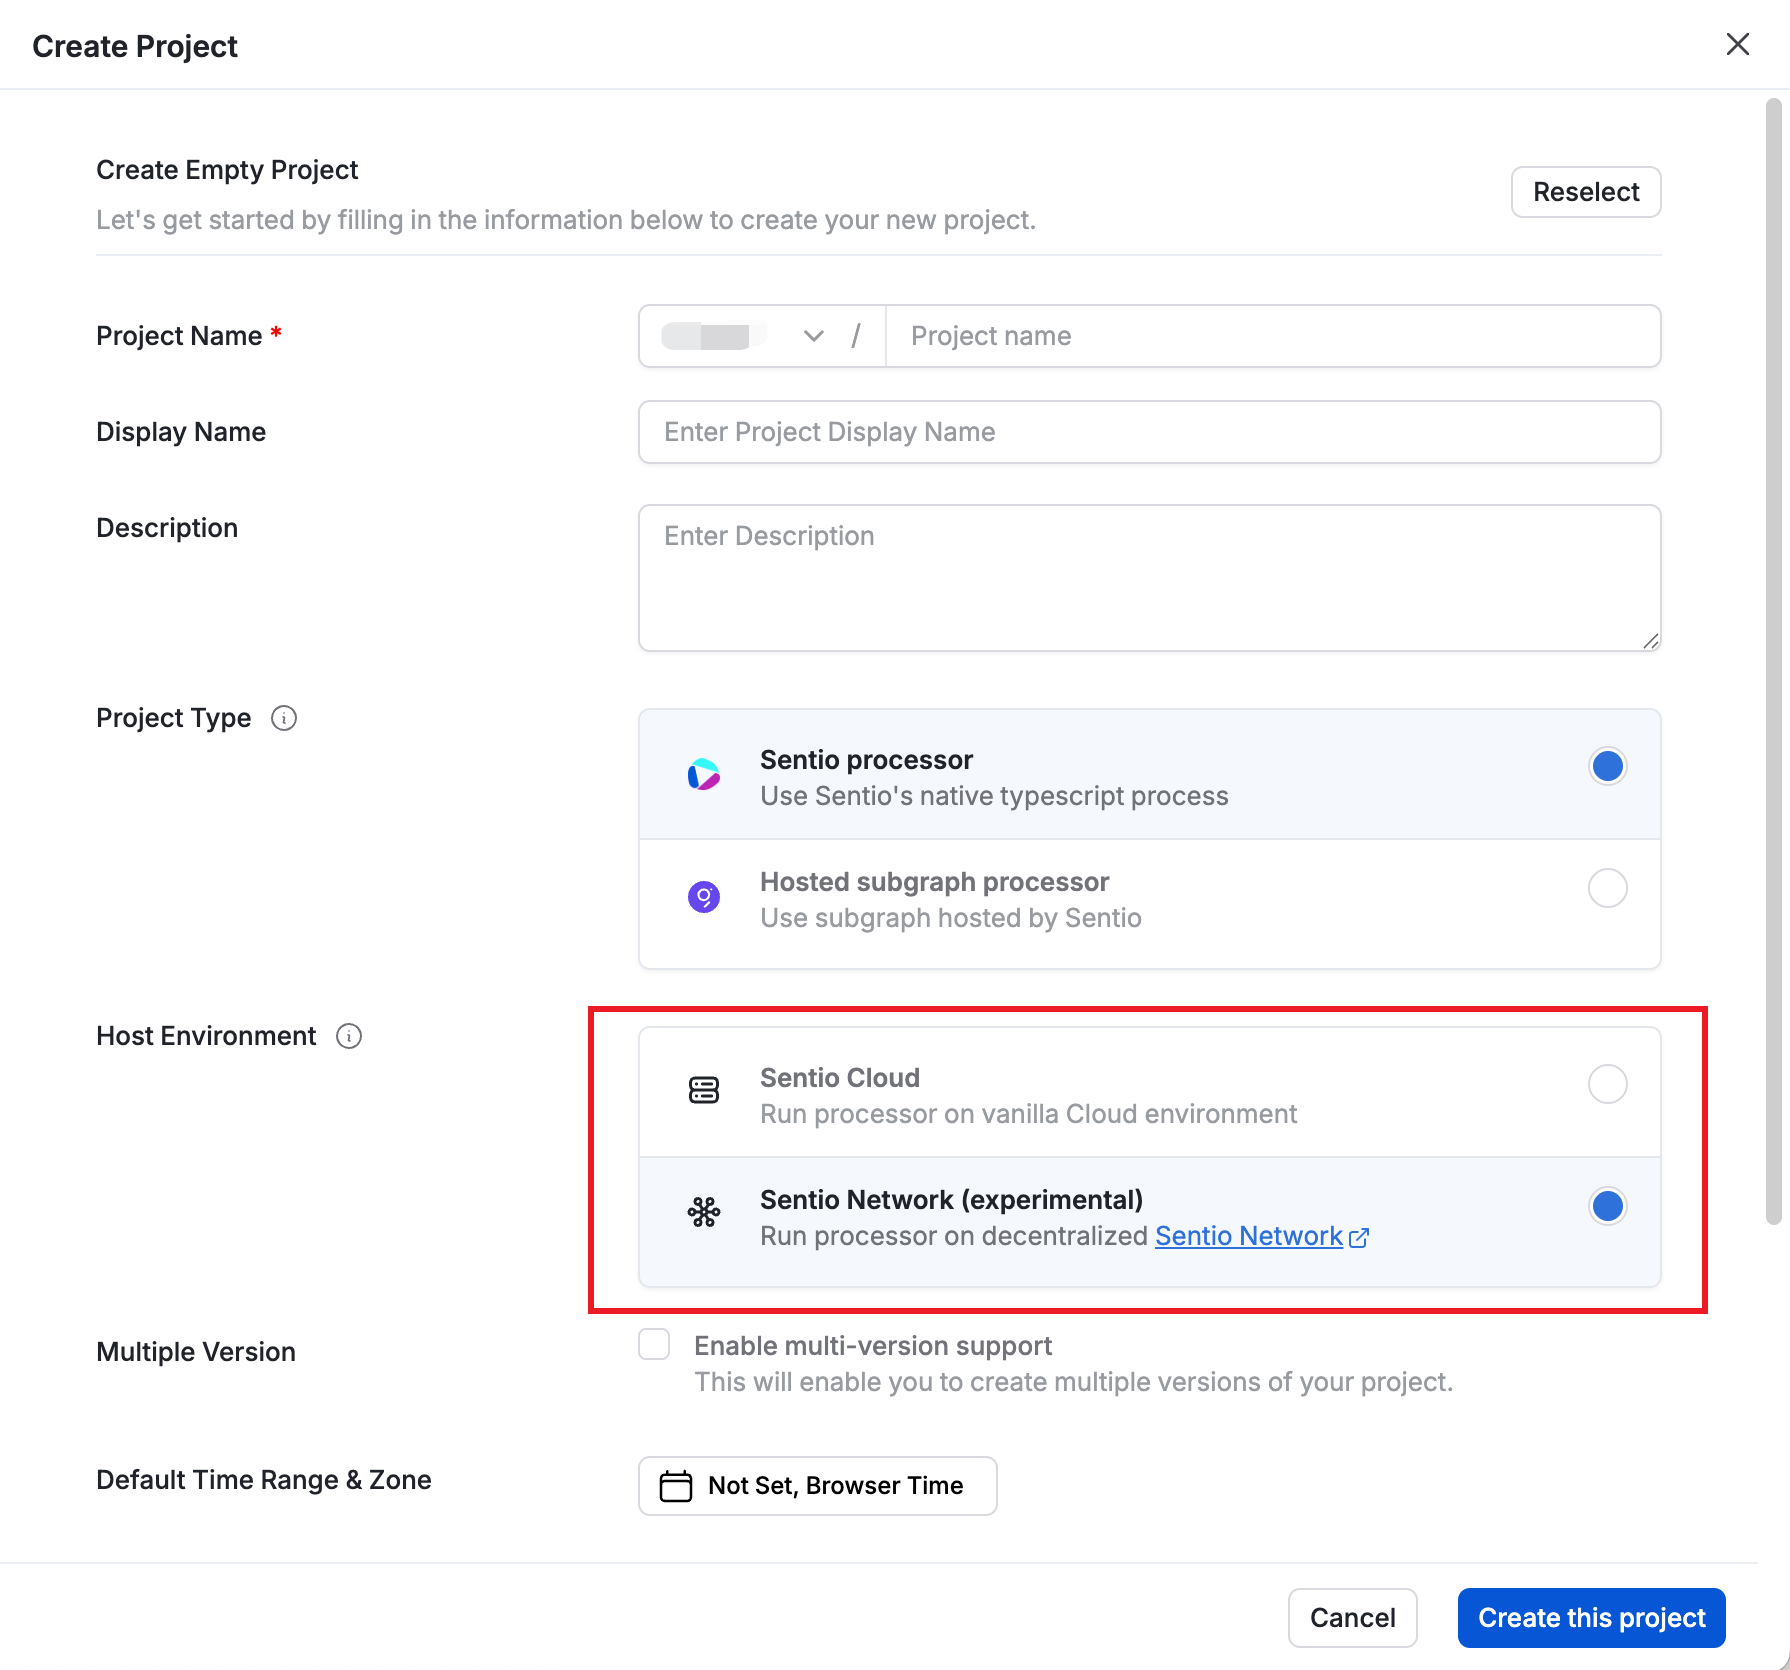Click the description textarea resize handle
Screen dimensions: 1790x1670
pos(1650,641)
